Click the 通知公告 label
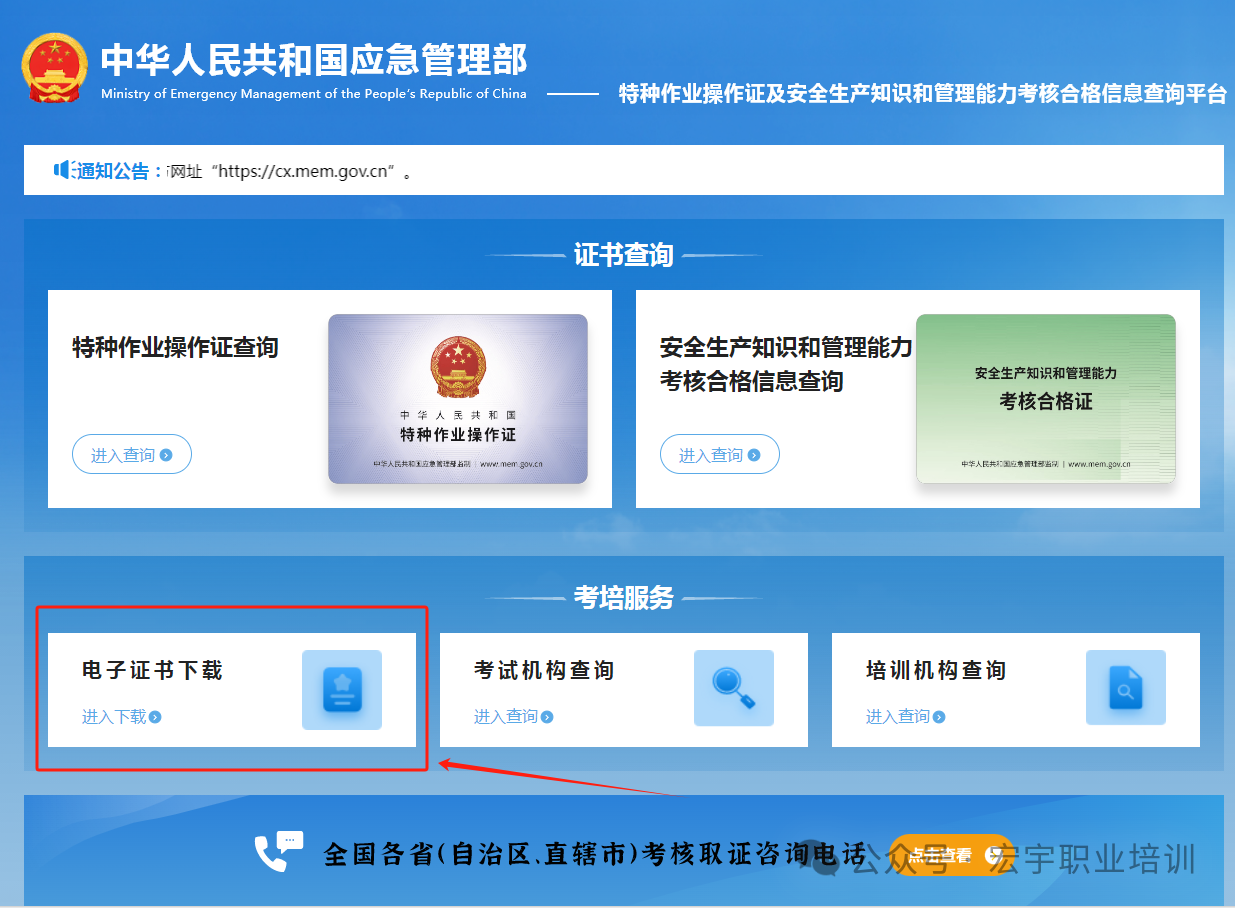The width and height of the screenshot is (1235, 908). [118, 171]
